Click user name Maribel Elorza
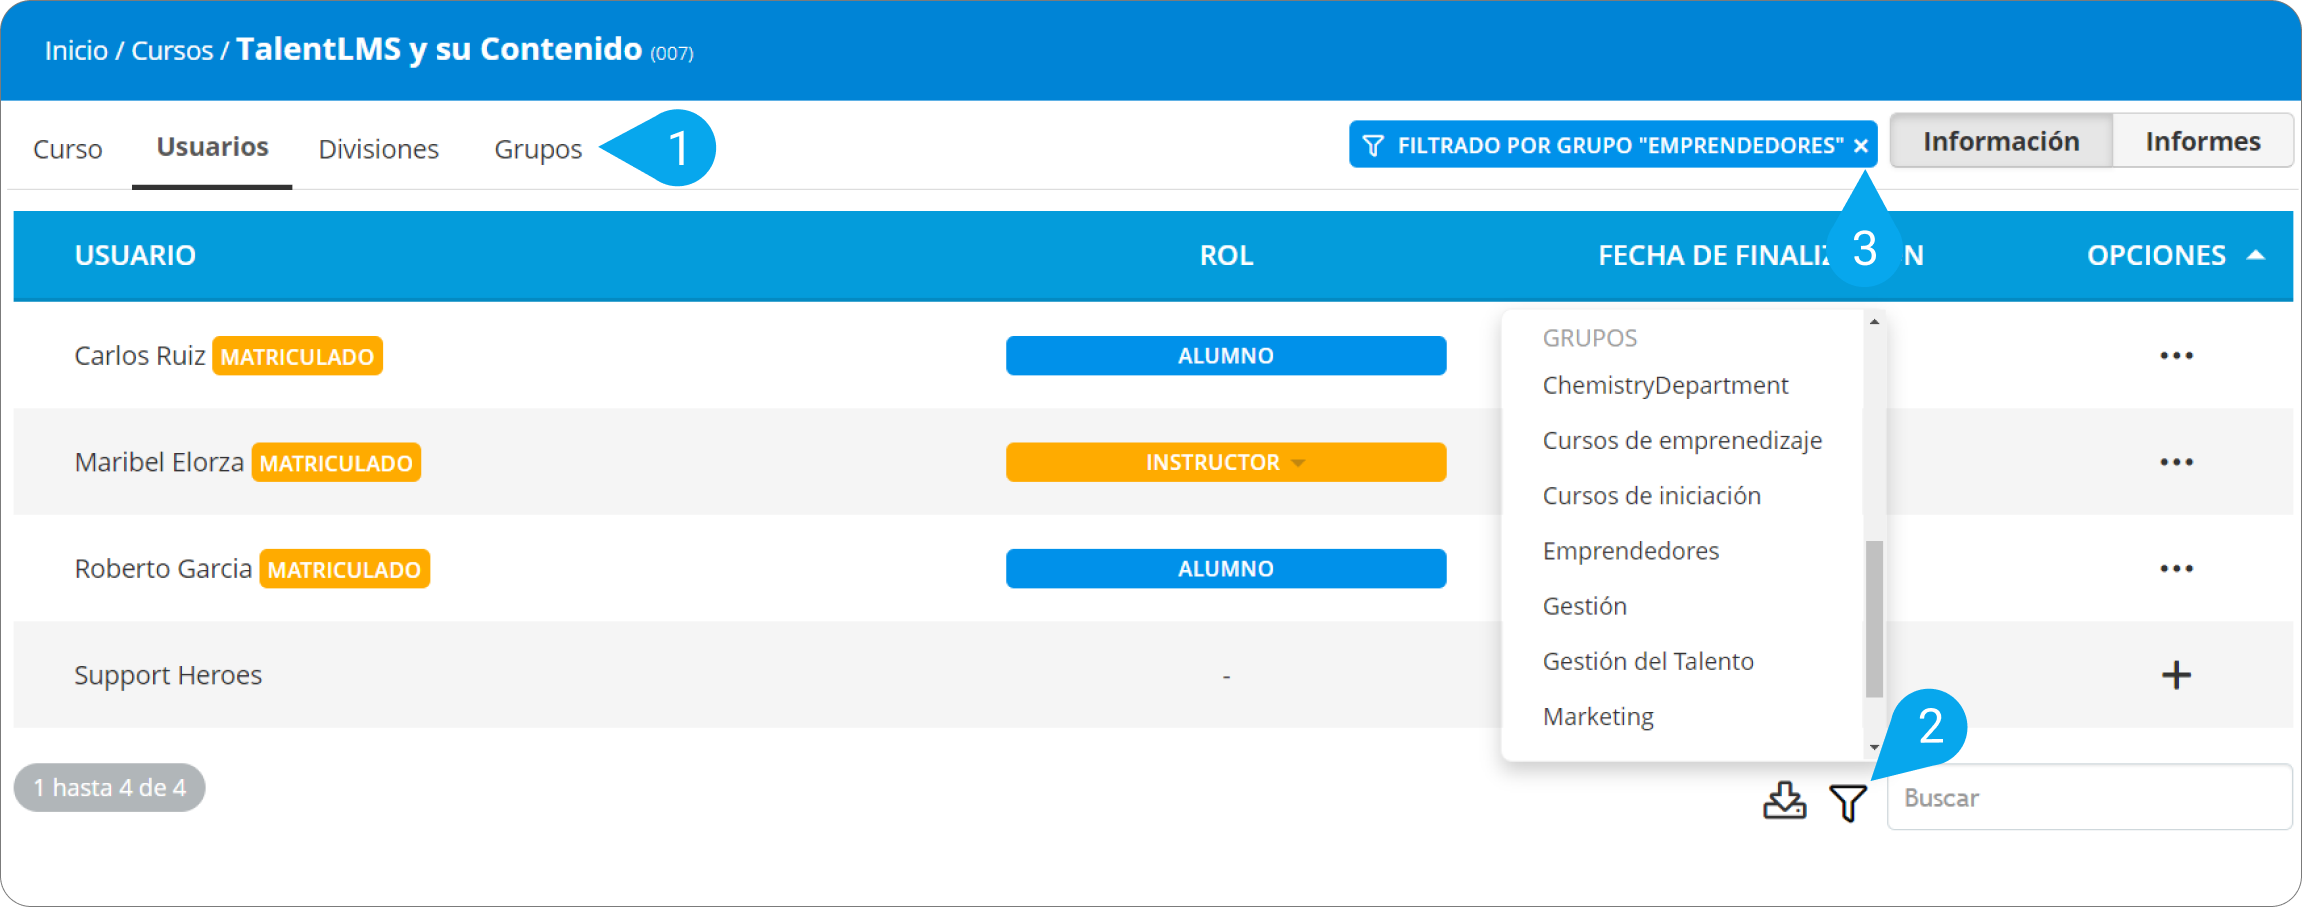The image size is (2302, 907). [159, 462]
